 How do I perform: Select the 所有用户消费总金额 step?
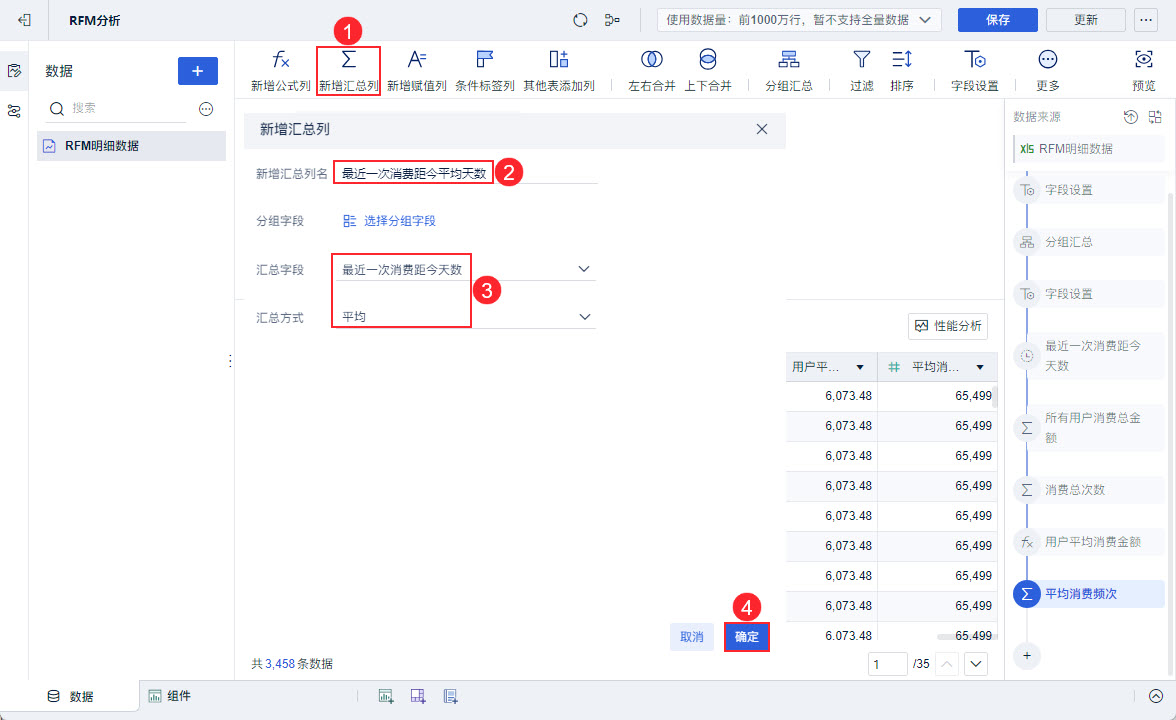tap(1088, 428)
